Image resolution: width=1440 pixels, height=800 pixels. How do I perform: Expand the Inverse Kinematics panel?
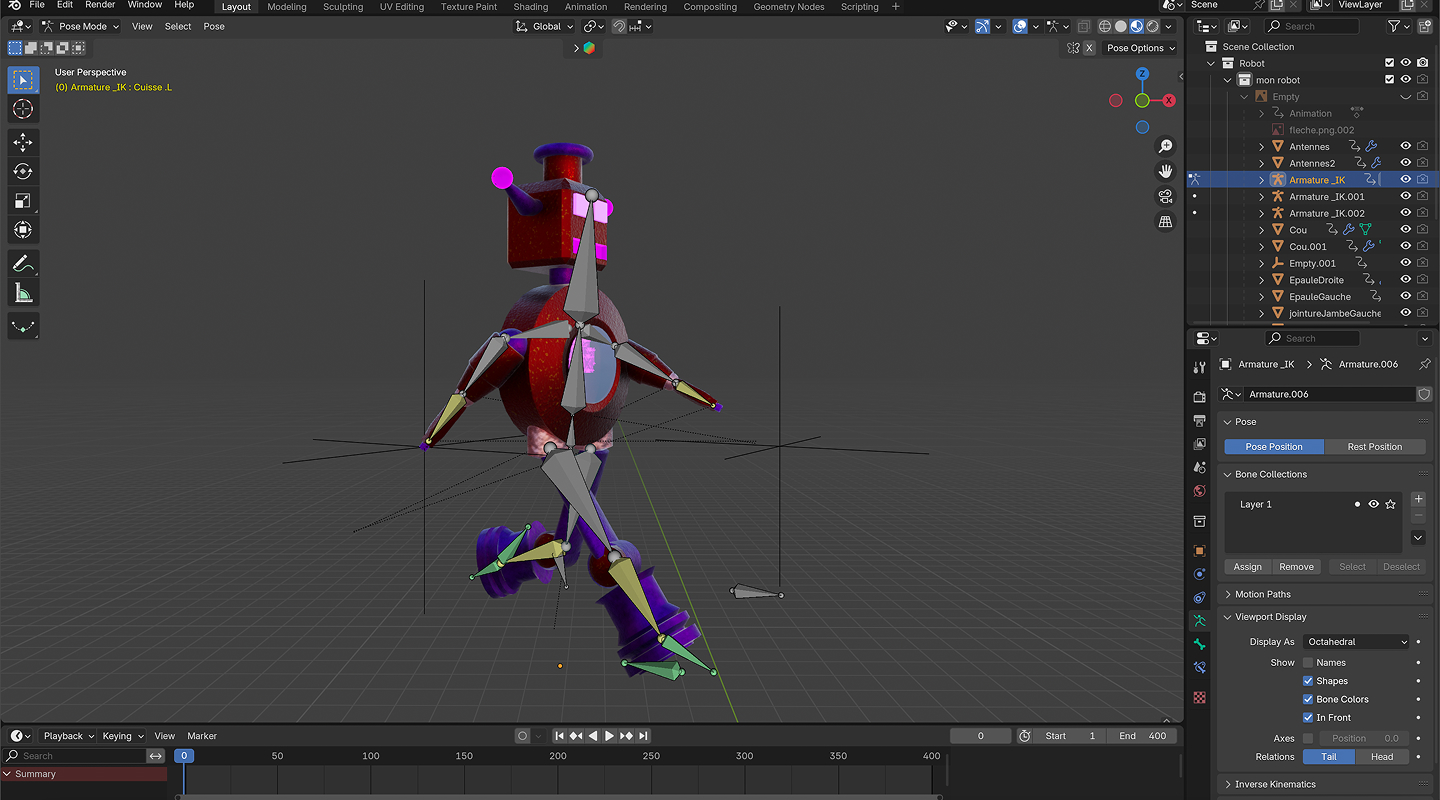pyautogui.click(x=1276, y=784)
